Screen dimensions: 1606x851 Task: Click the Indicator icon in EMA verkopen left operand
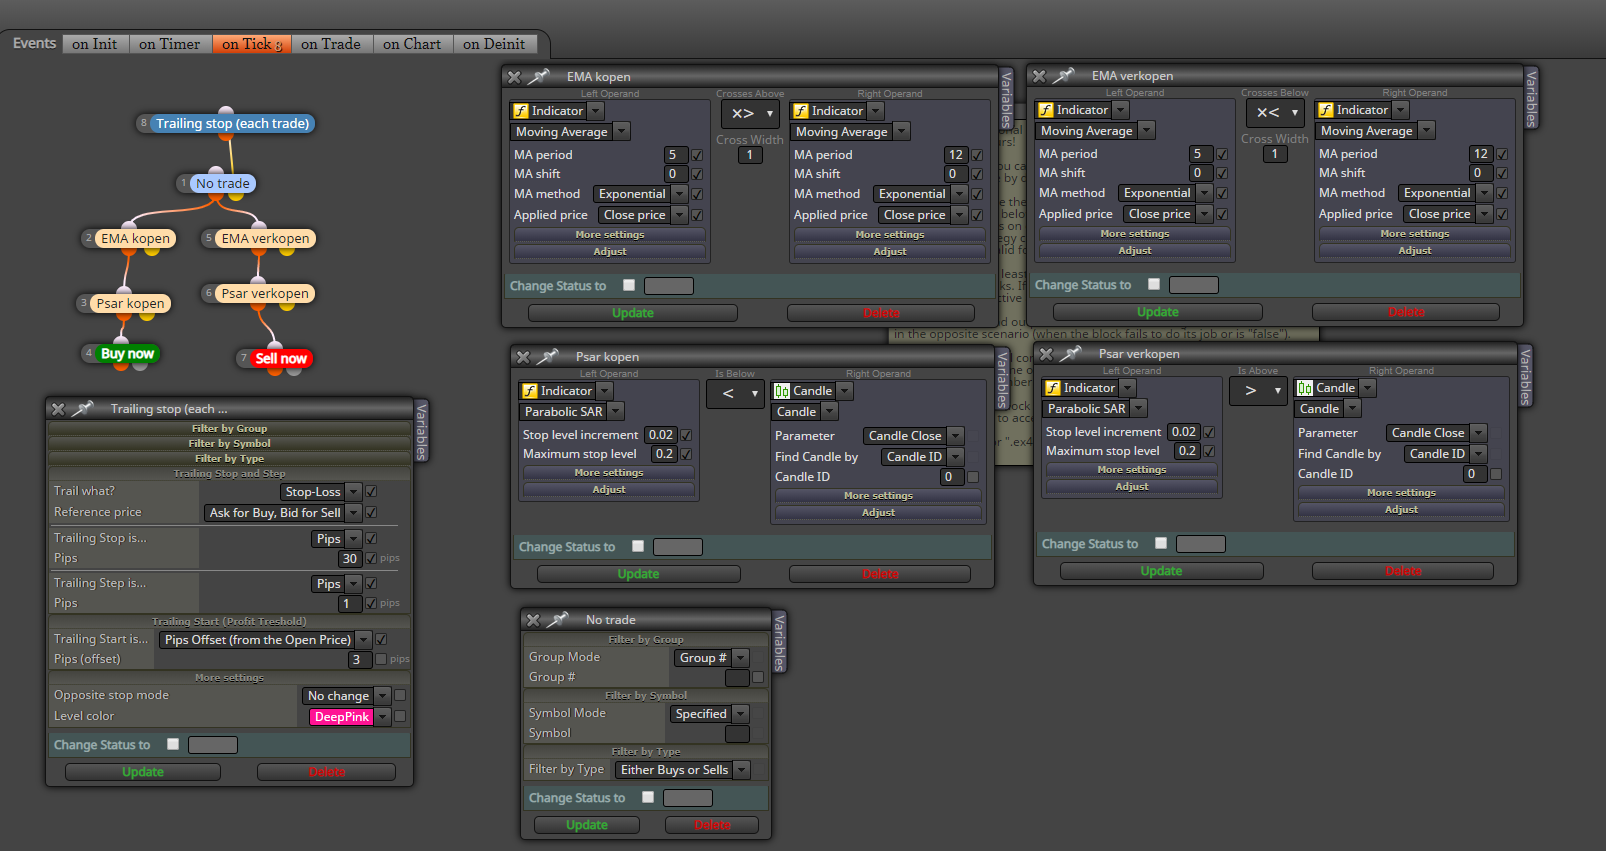(1046, 110)
